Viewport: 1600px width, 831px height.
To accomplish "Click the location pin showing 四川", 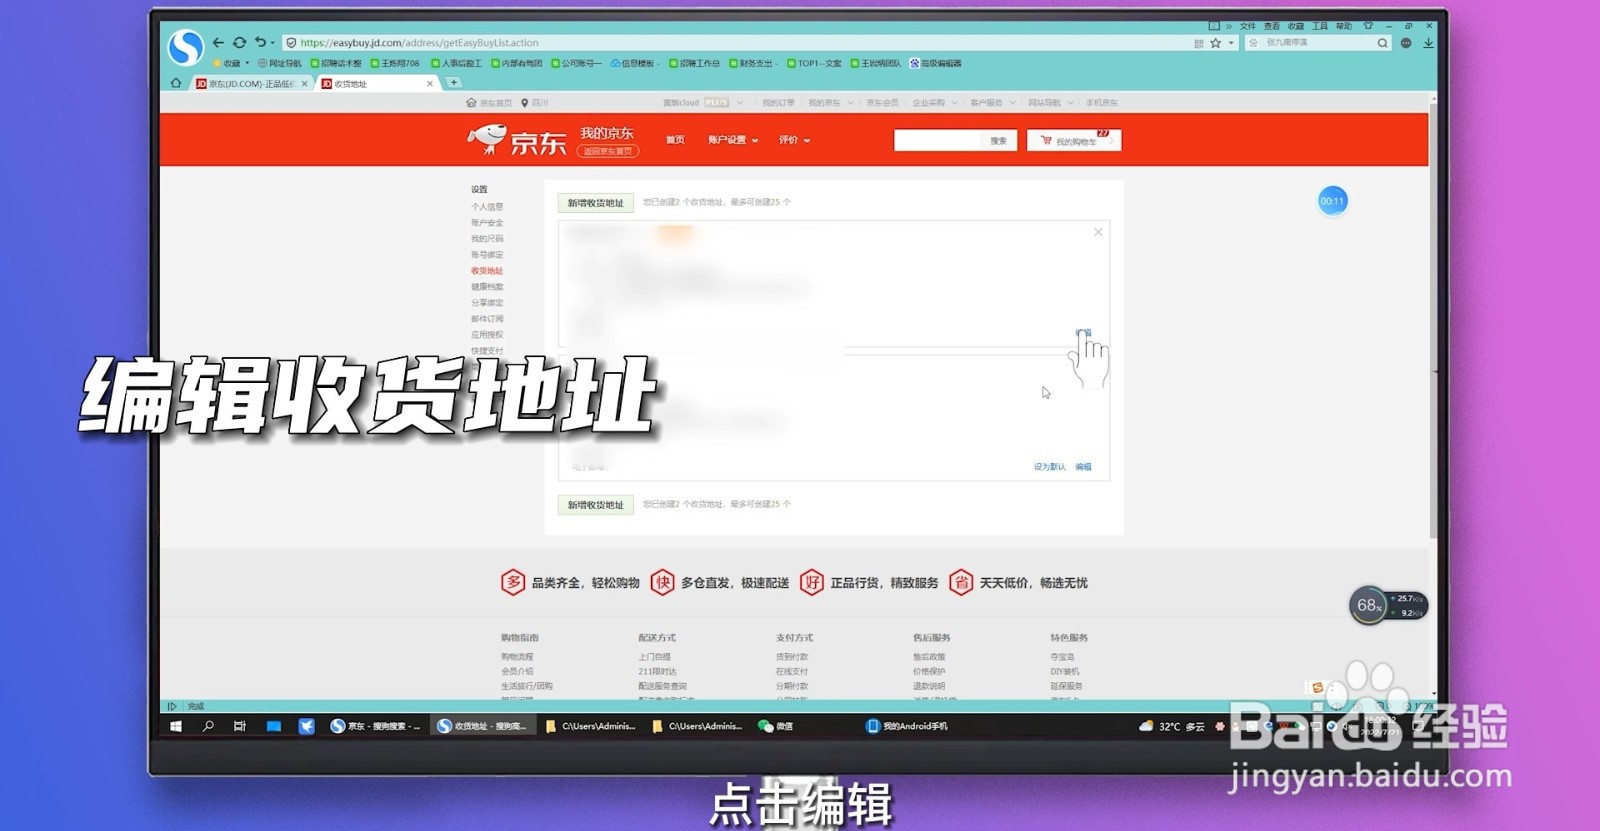I will click(x=535, y=103).
